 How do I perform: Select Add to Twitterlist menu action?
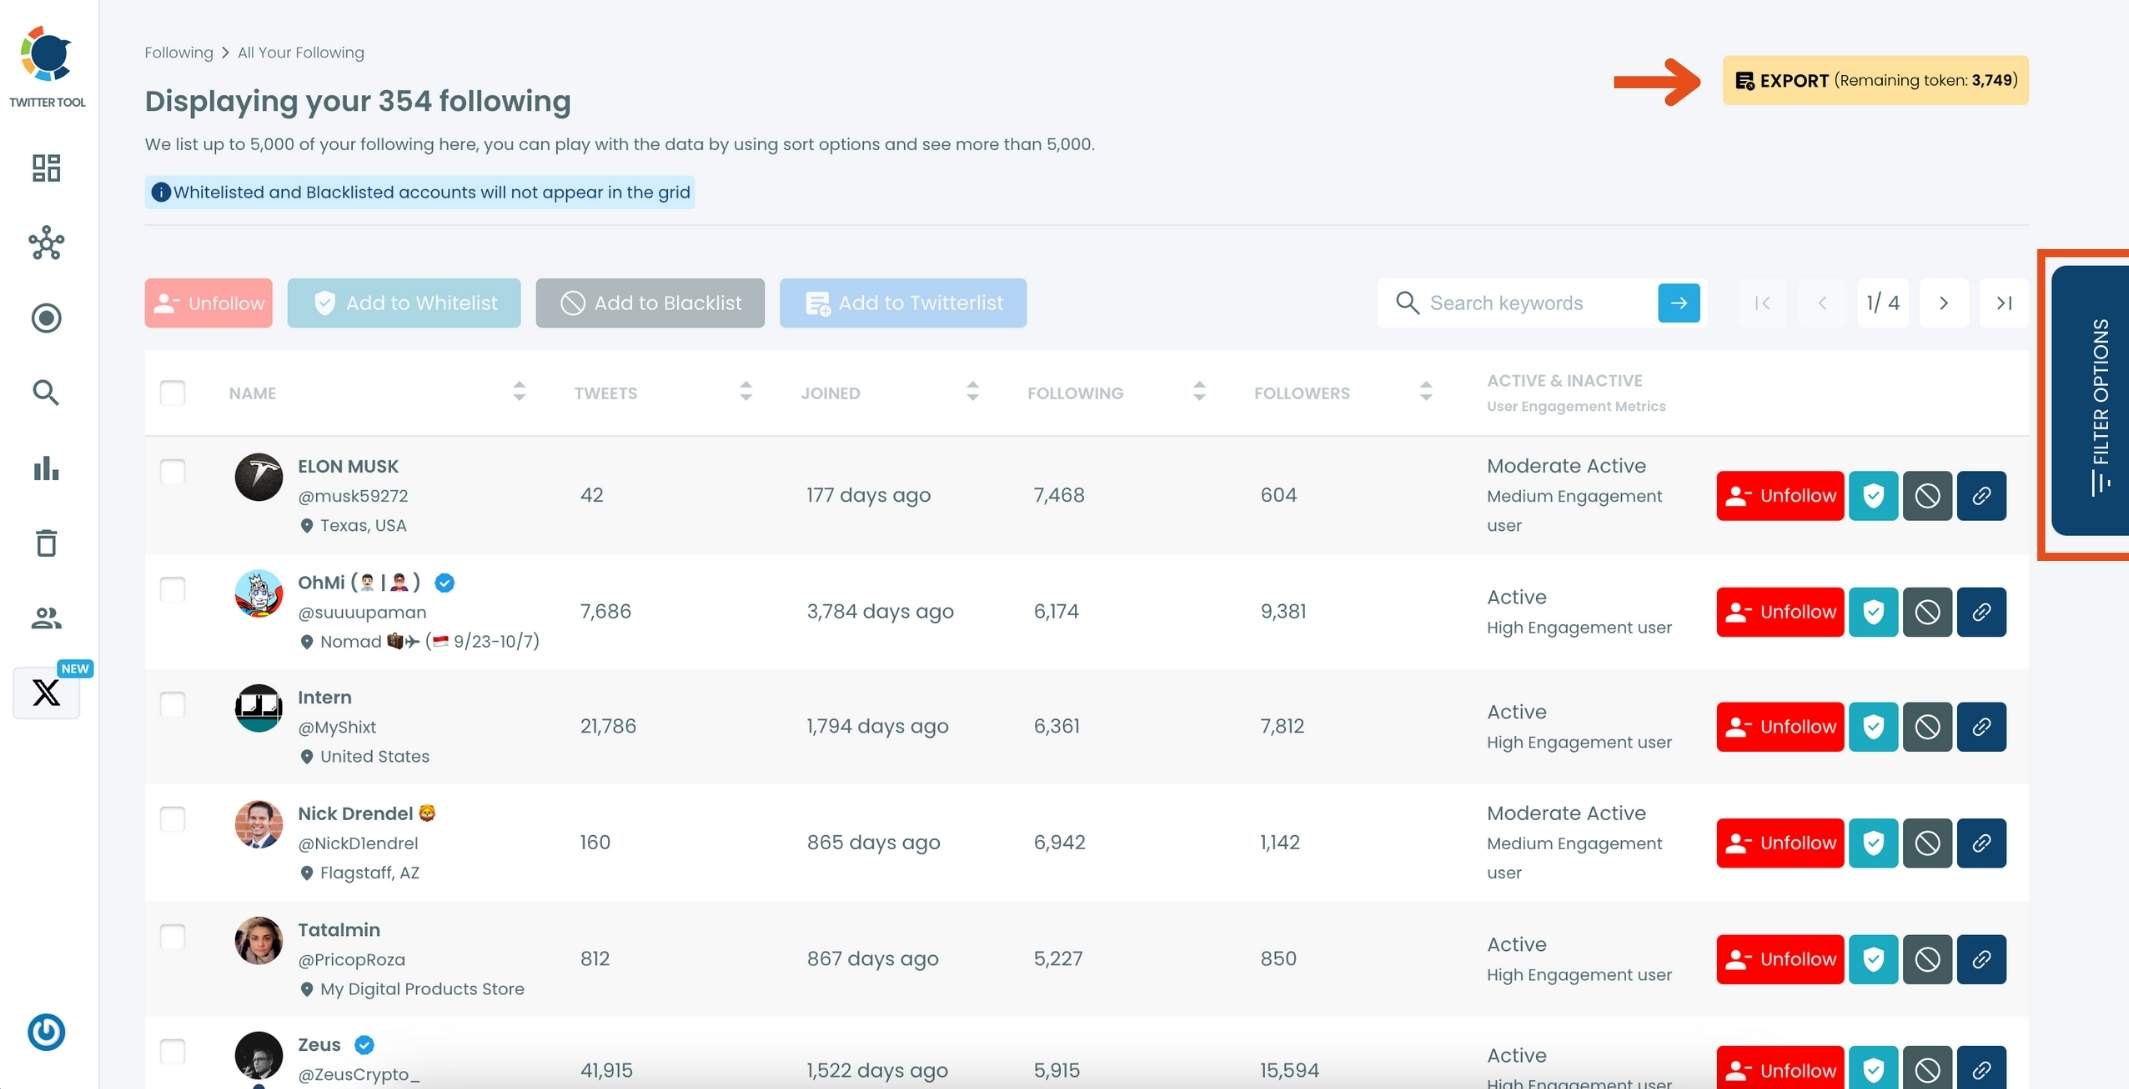pyautogui.click(x=903, y=301)
